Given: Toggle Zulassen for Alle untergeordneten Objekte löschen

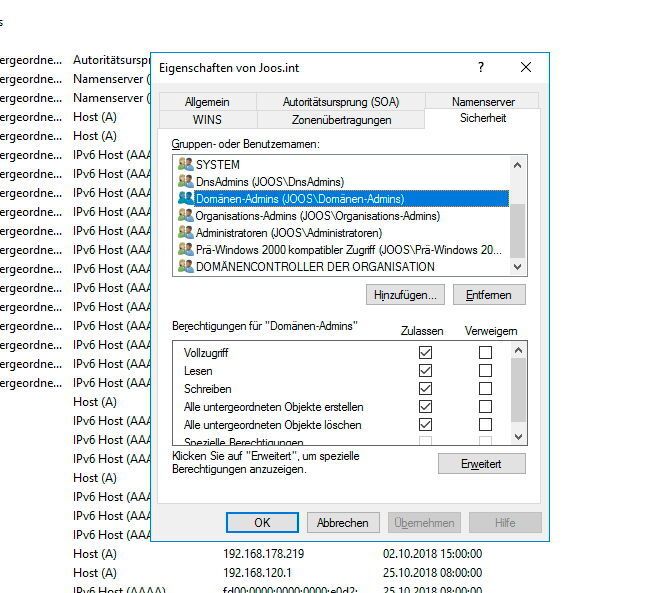Looking at the screenshot, I should pos(425,424).
